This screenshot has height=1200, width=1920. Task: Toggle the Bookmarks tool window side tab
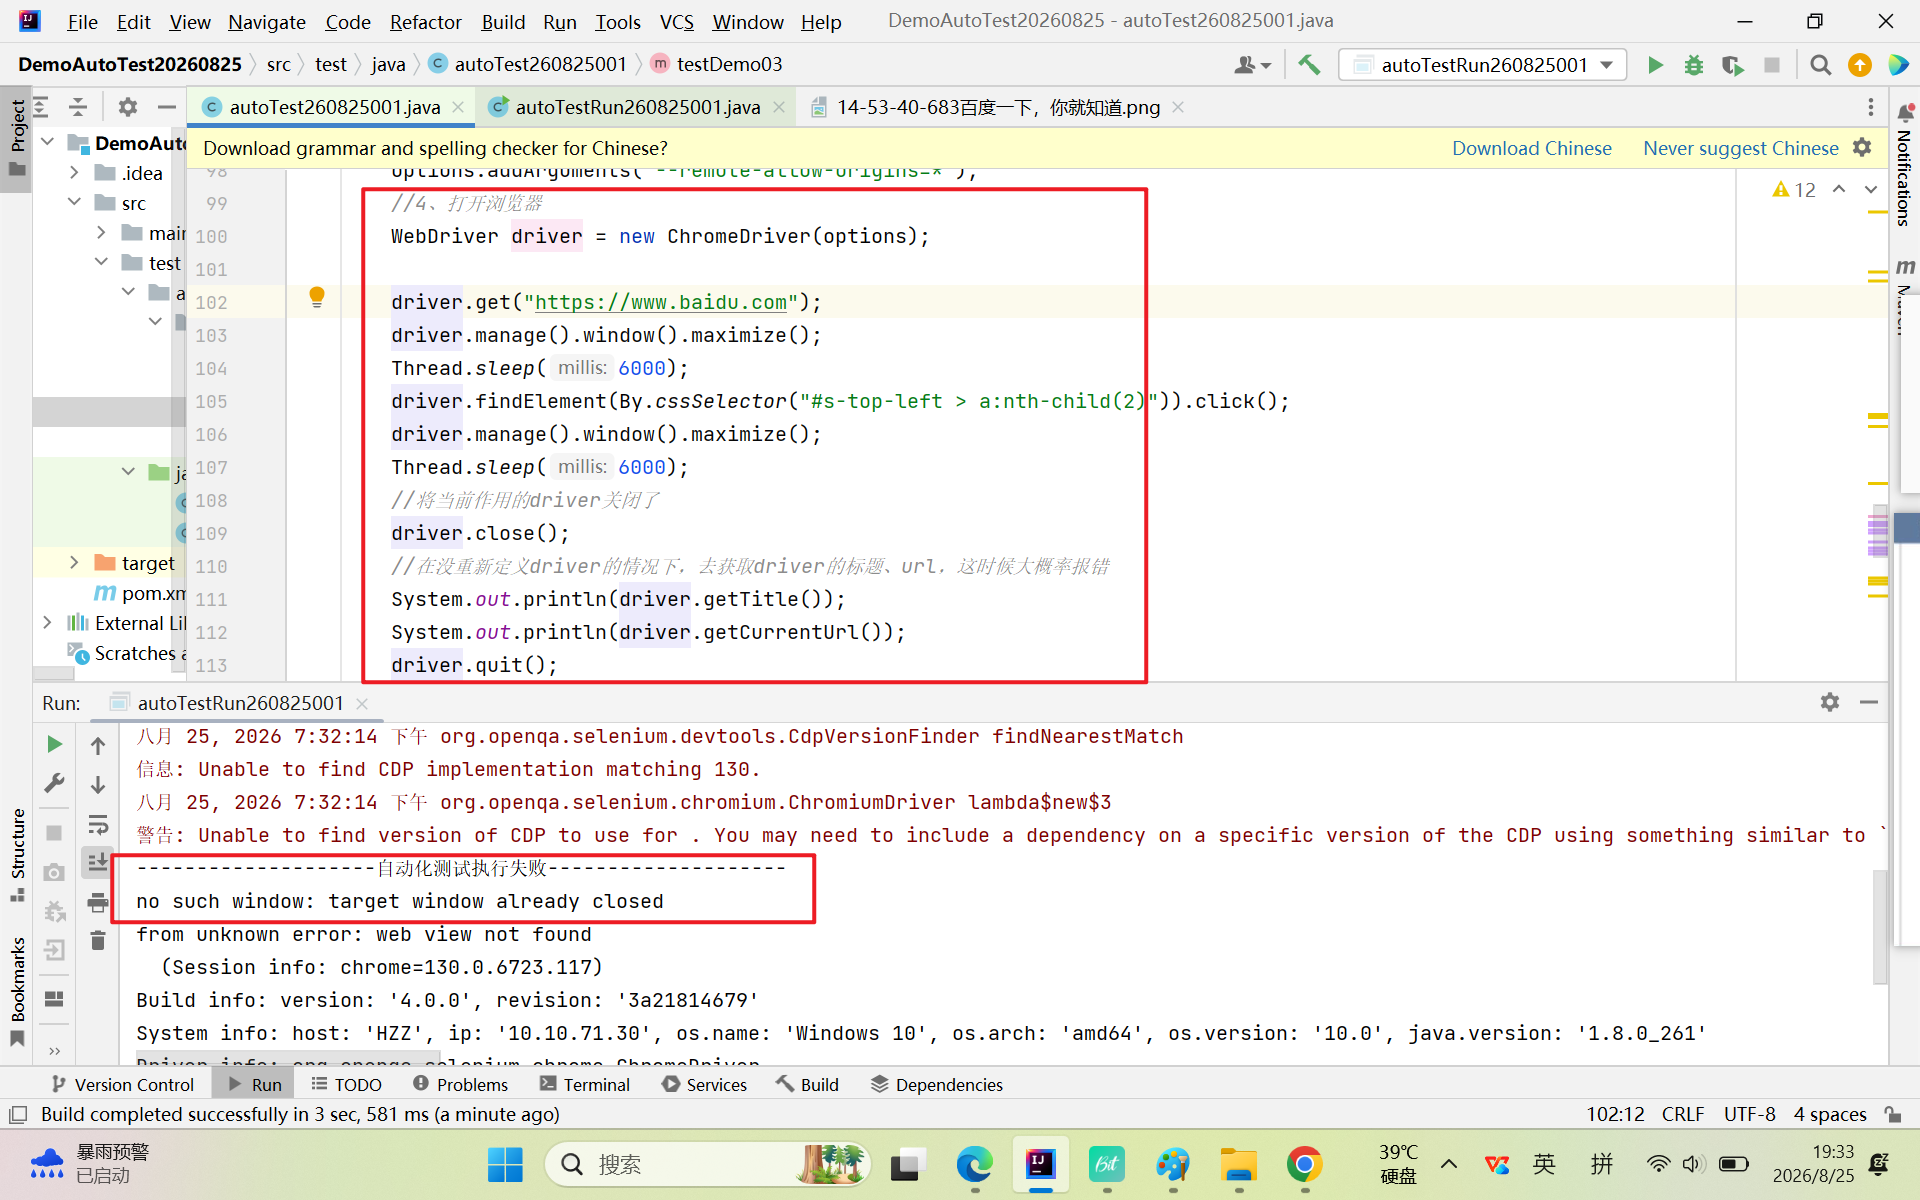point(17,990)
